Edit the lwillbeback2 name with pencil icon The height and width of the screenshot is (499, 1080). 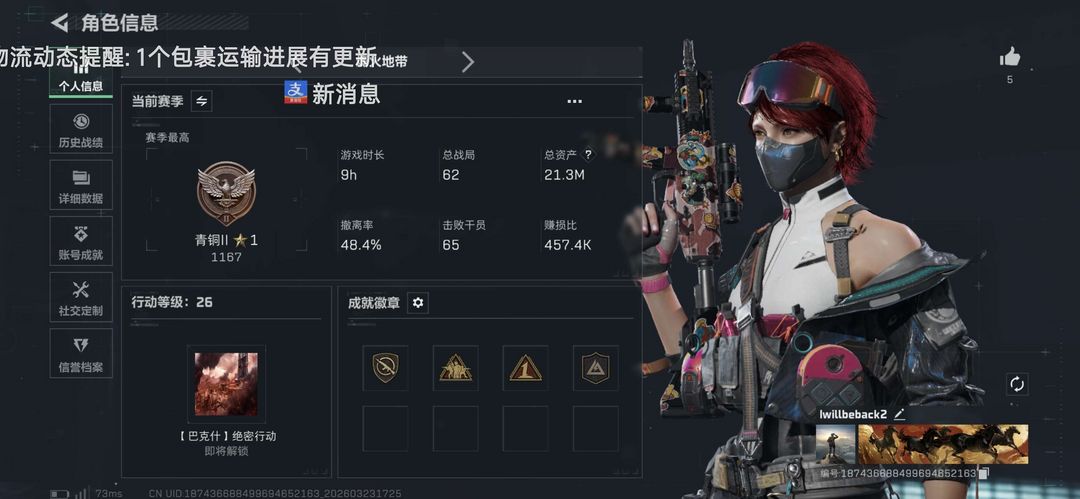pos(899,414)
